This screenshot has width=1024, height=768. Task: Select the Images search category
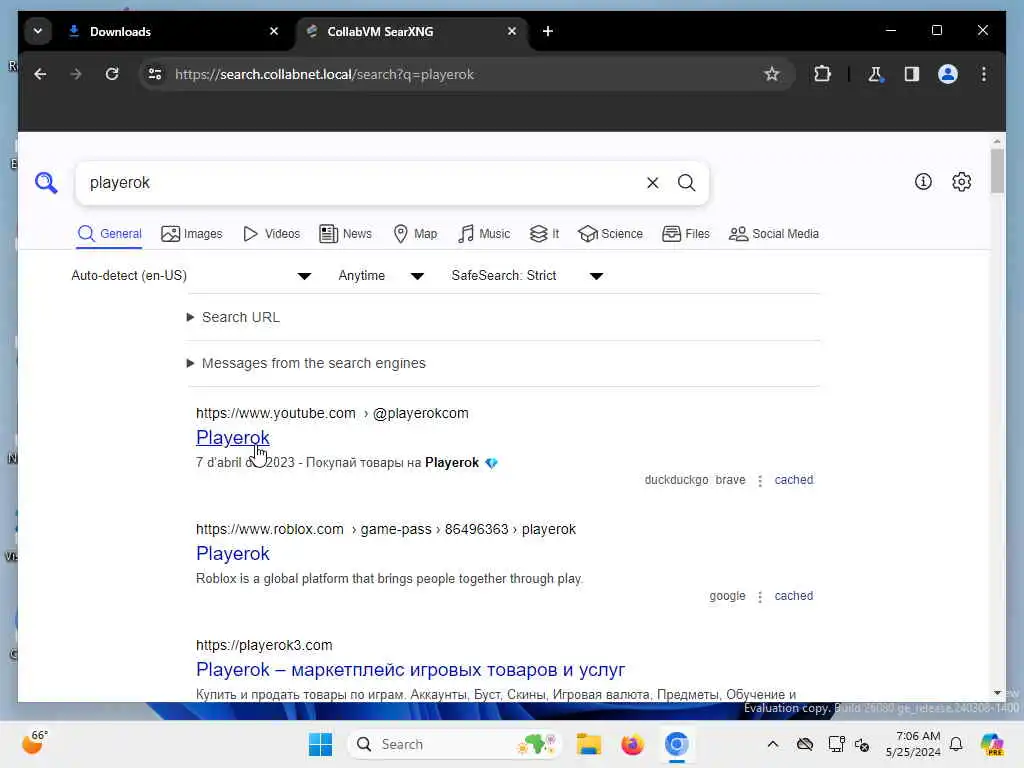(191, 234)
